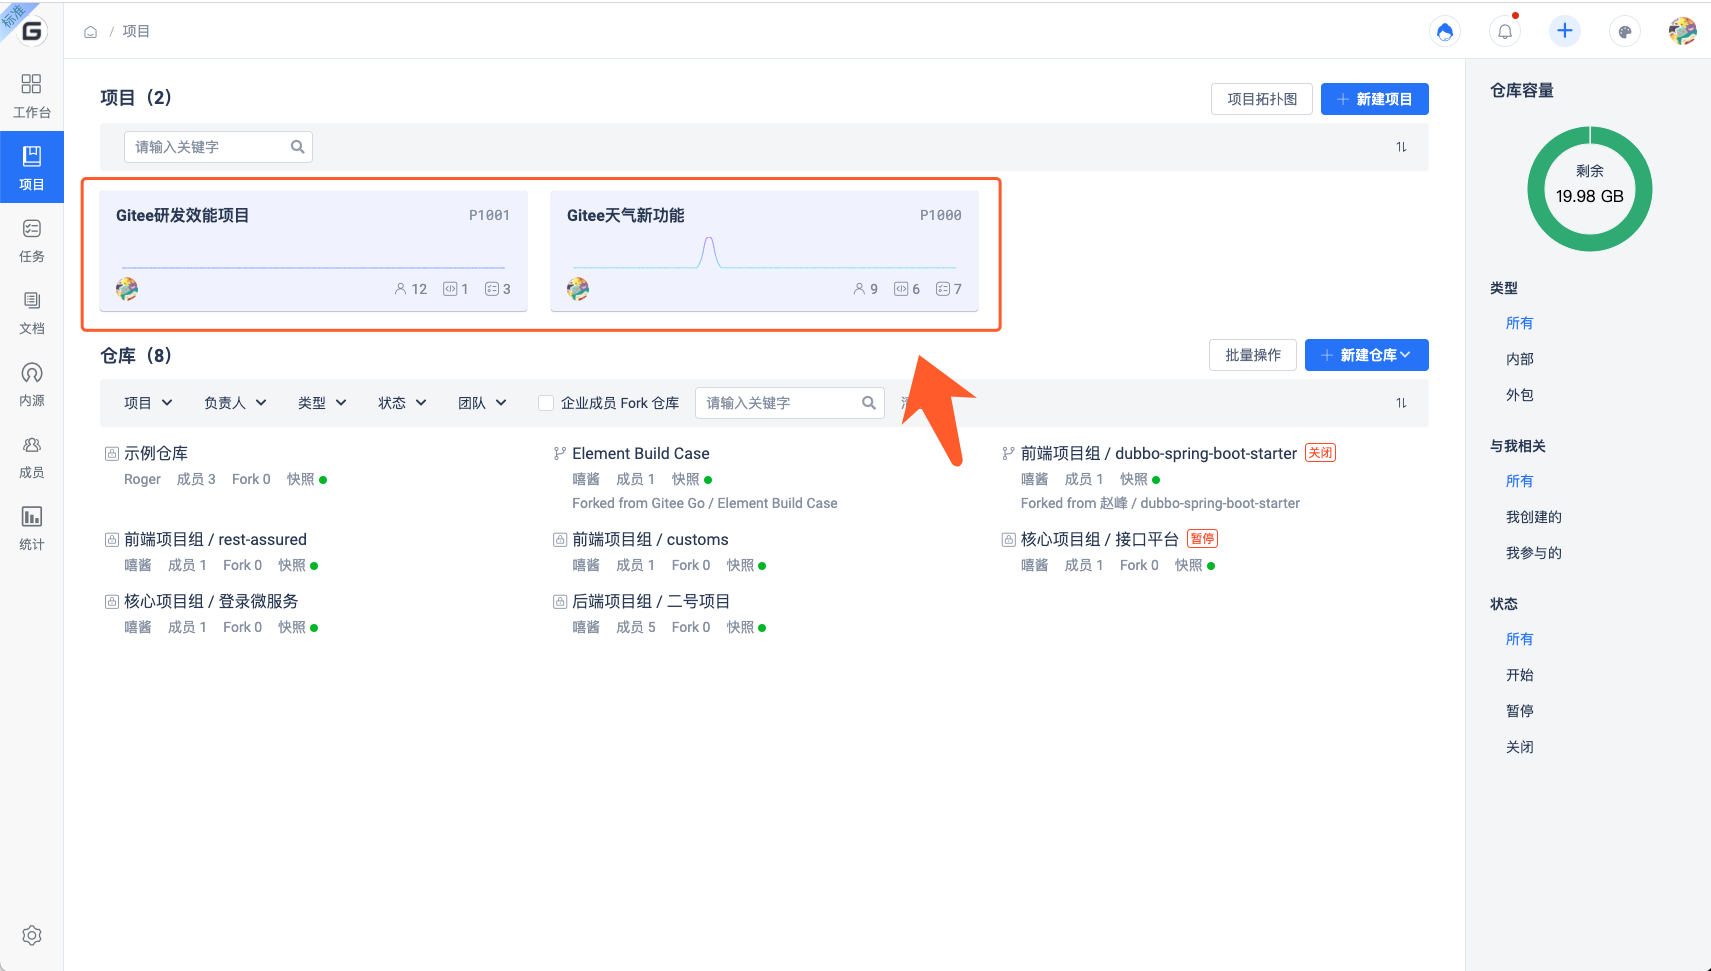Click the home icon in breadcrumb
The height and width of the screenshot is (971, 1711).
click(90, 32)
